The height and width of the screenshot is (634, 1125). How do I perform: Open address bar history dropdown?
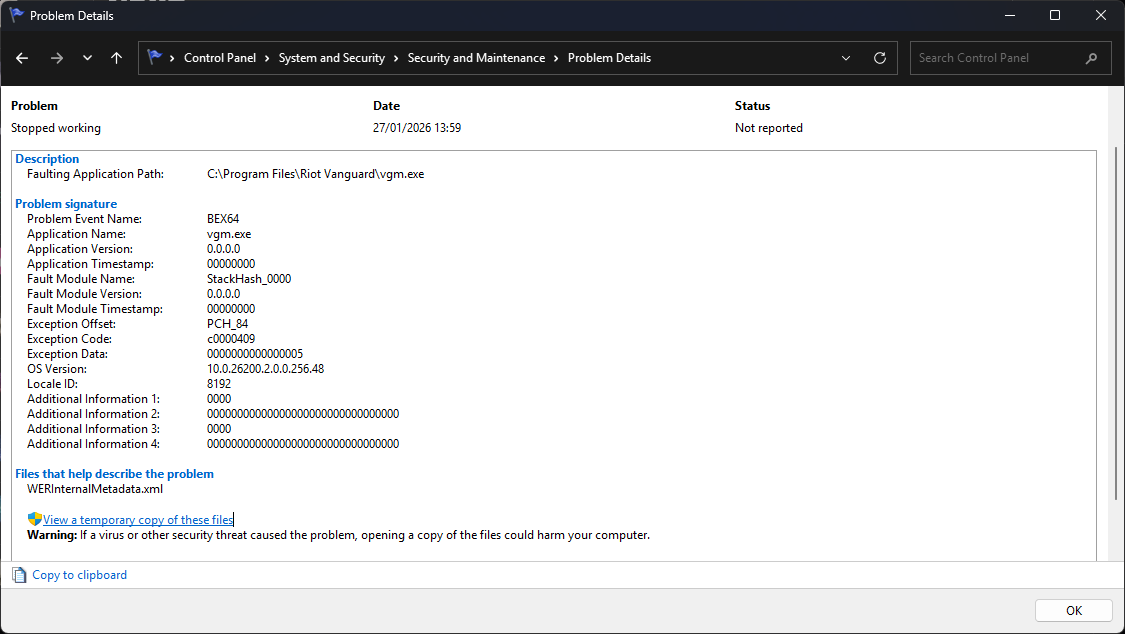[846, 58]
